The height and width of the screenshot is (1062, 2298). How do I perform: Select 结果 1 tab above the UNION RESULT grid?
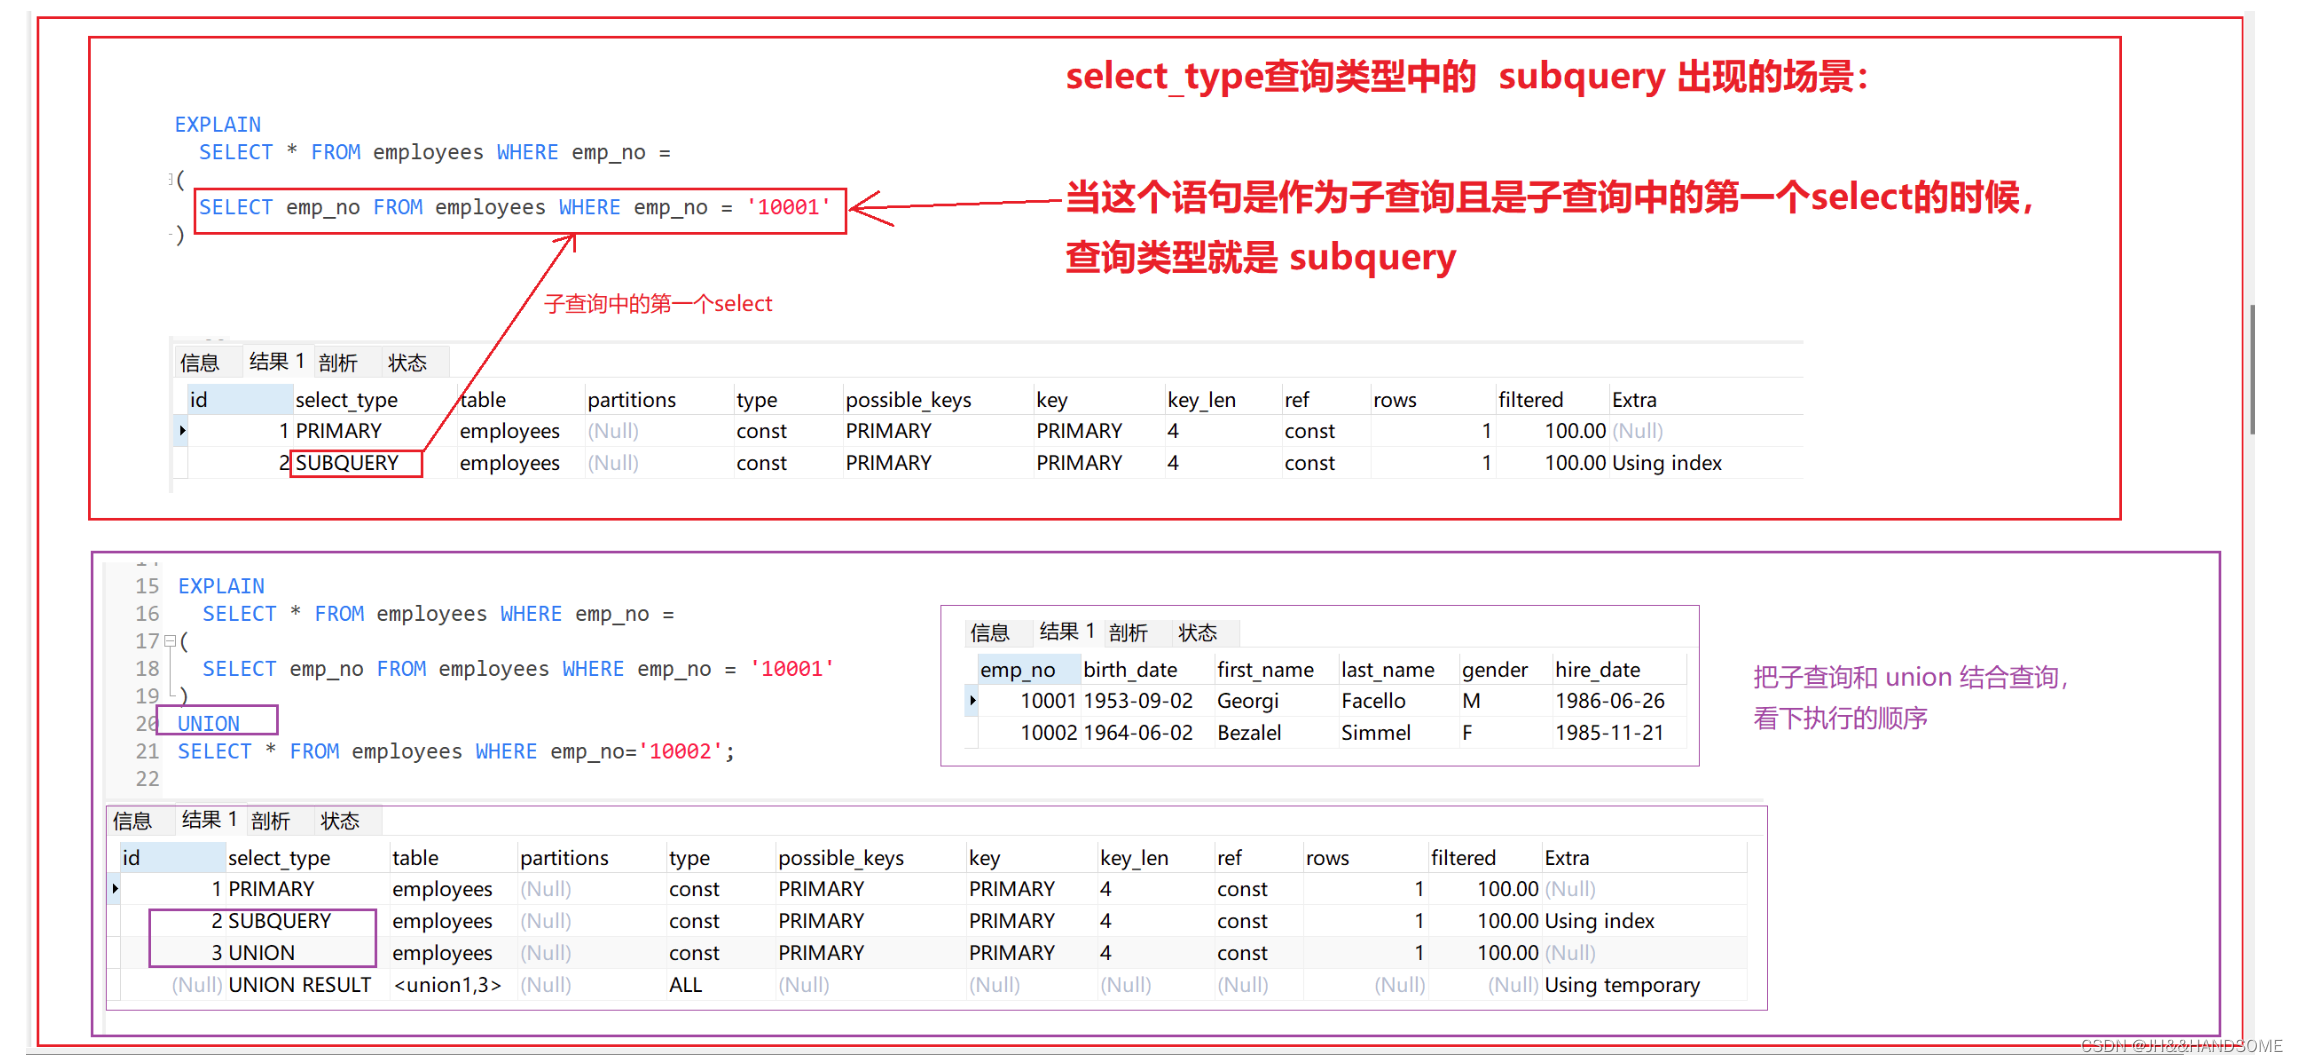[209, 820]
